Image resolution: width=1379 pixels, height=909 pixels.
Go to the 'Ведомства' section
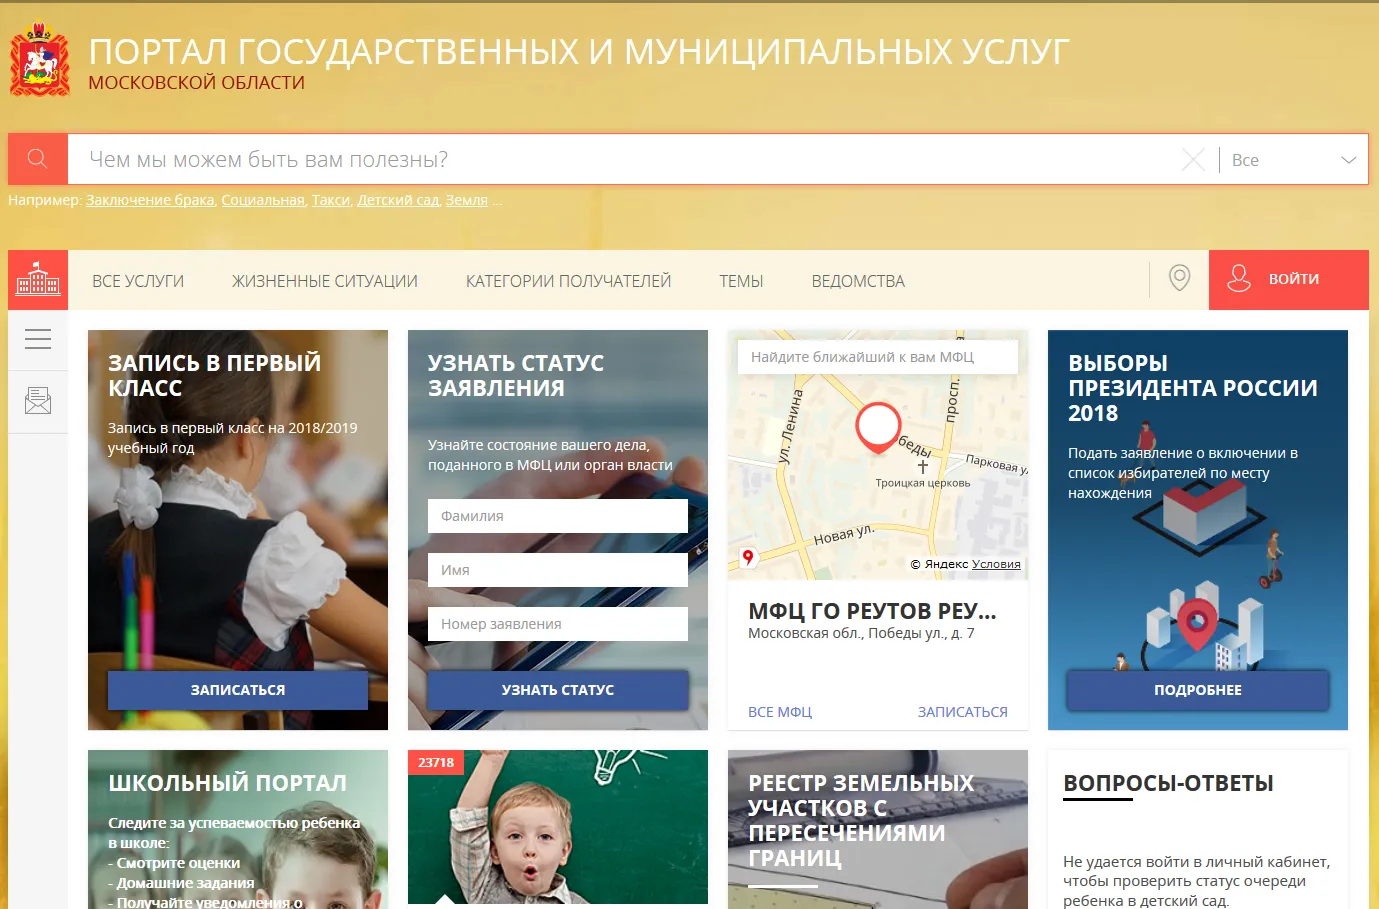pyautogui.click(x=858, y=281)
